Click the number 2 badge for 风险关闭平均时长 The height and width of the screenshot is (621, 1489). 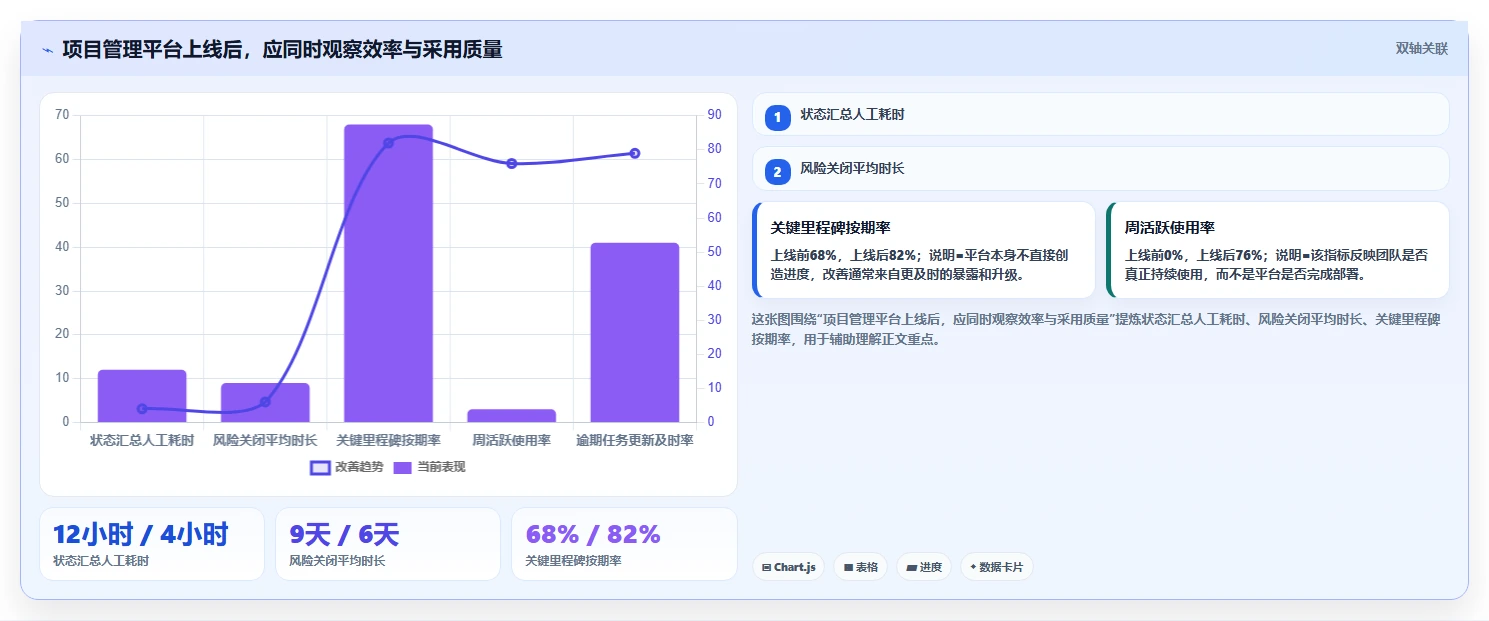(777, 171)
